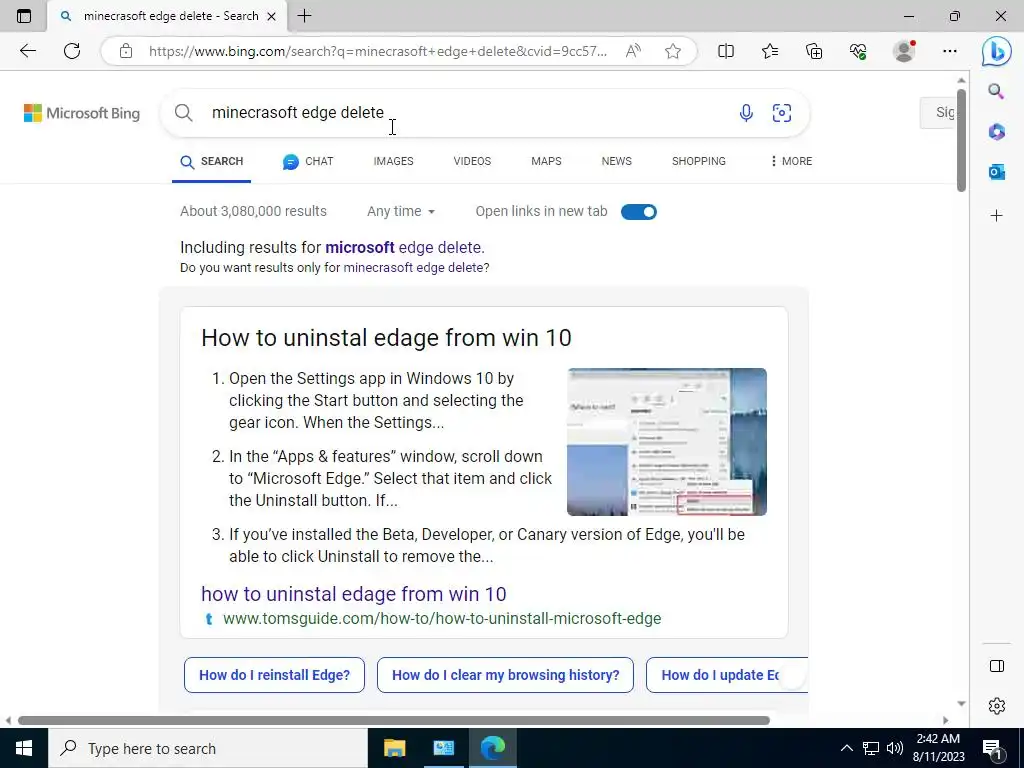Click How do I reinstall Edge? chip

[274, 675]
